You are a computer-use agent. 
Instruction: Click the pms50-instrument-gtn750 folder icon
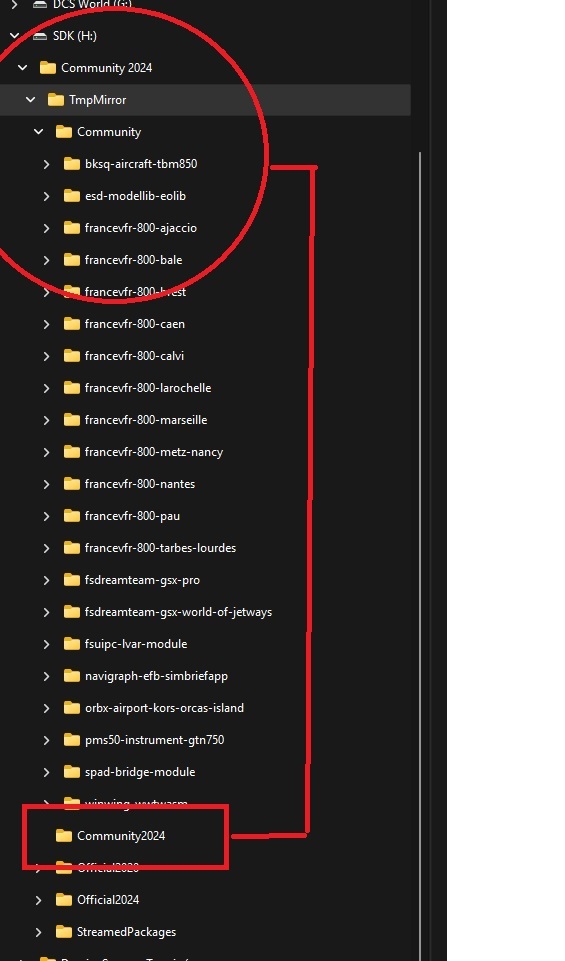72,740
